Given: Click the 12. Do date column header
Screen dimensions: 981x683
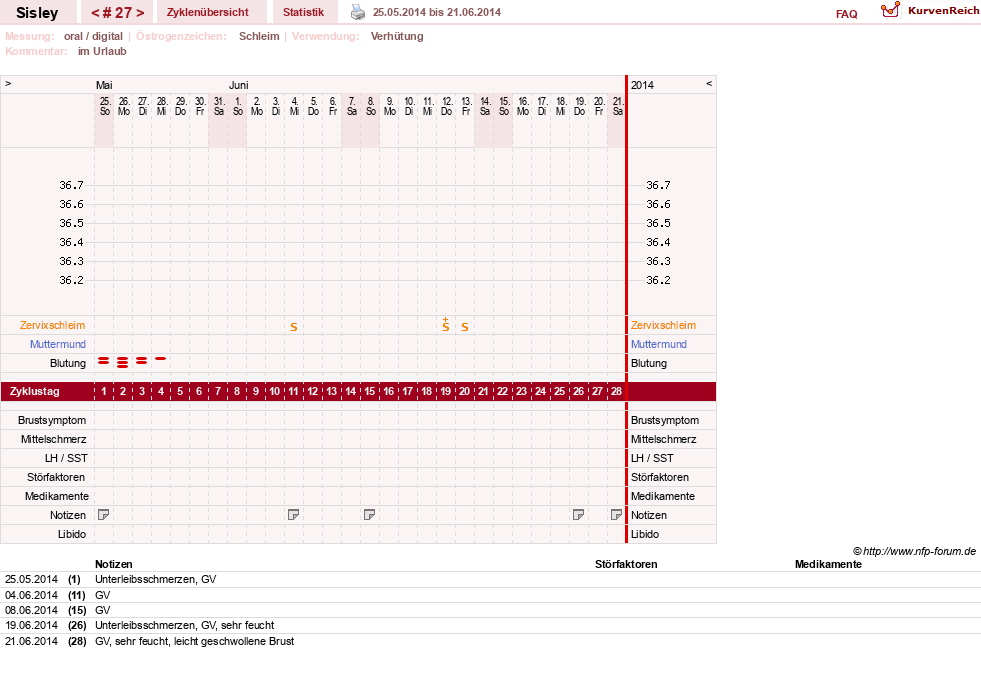Looking at the screenshot, I should pos(447,106).
